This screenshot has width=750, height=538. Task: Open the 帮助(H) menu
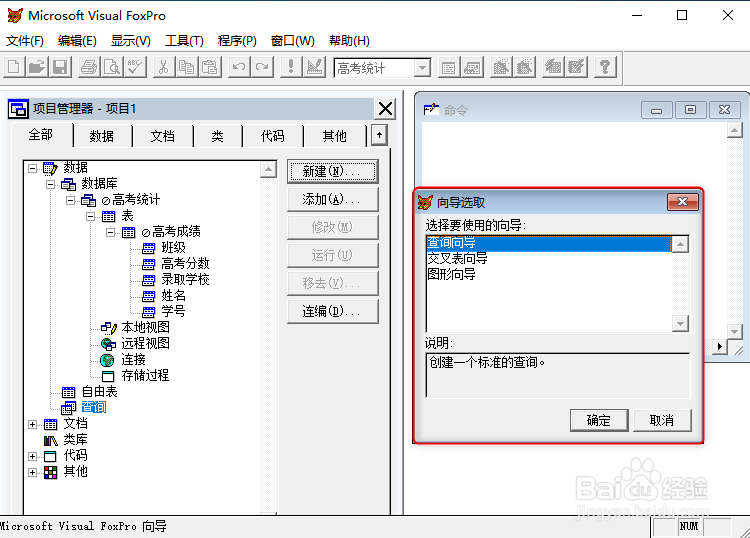(x=349, y=41)
